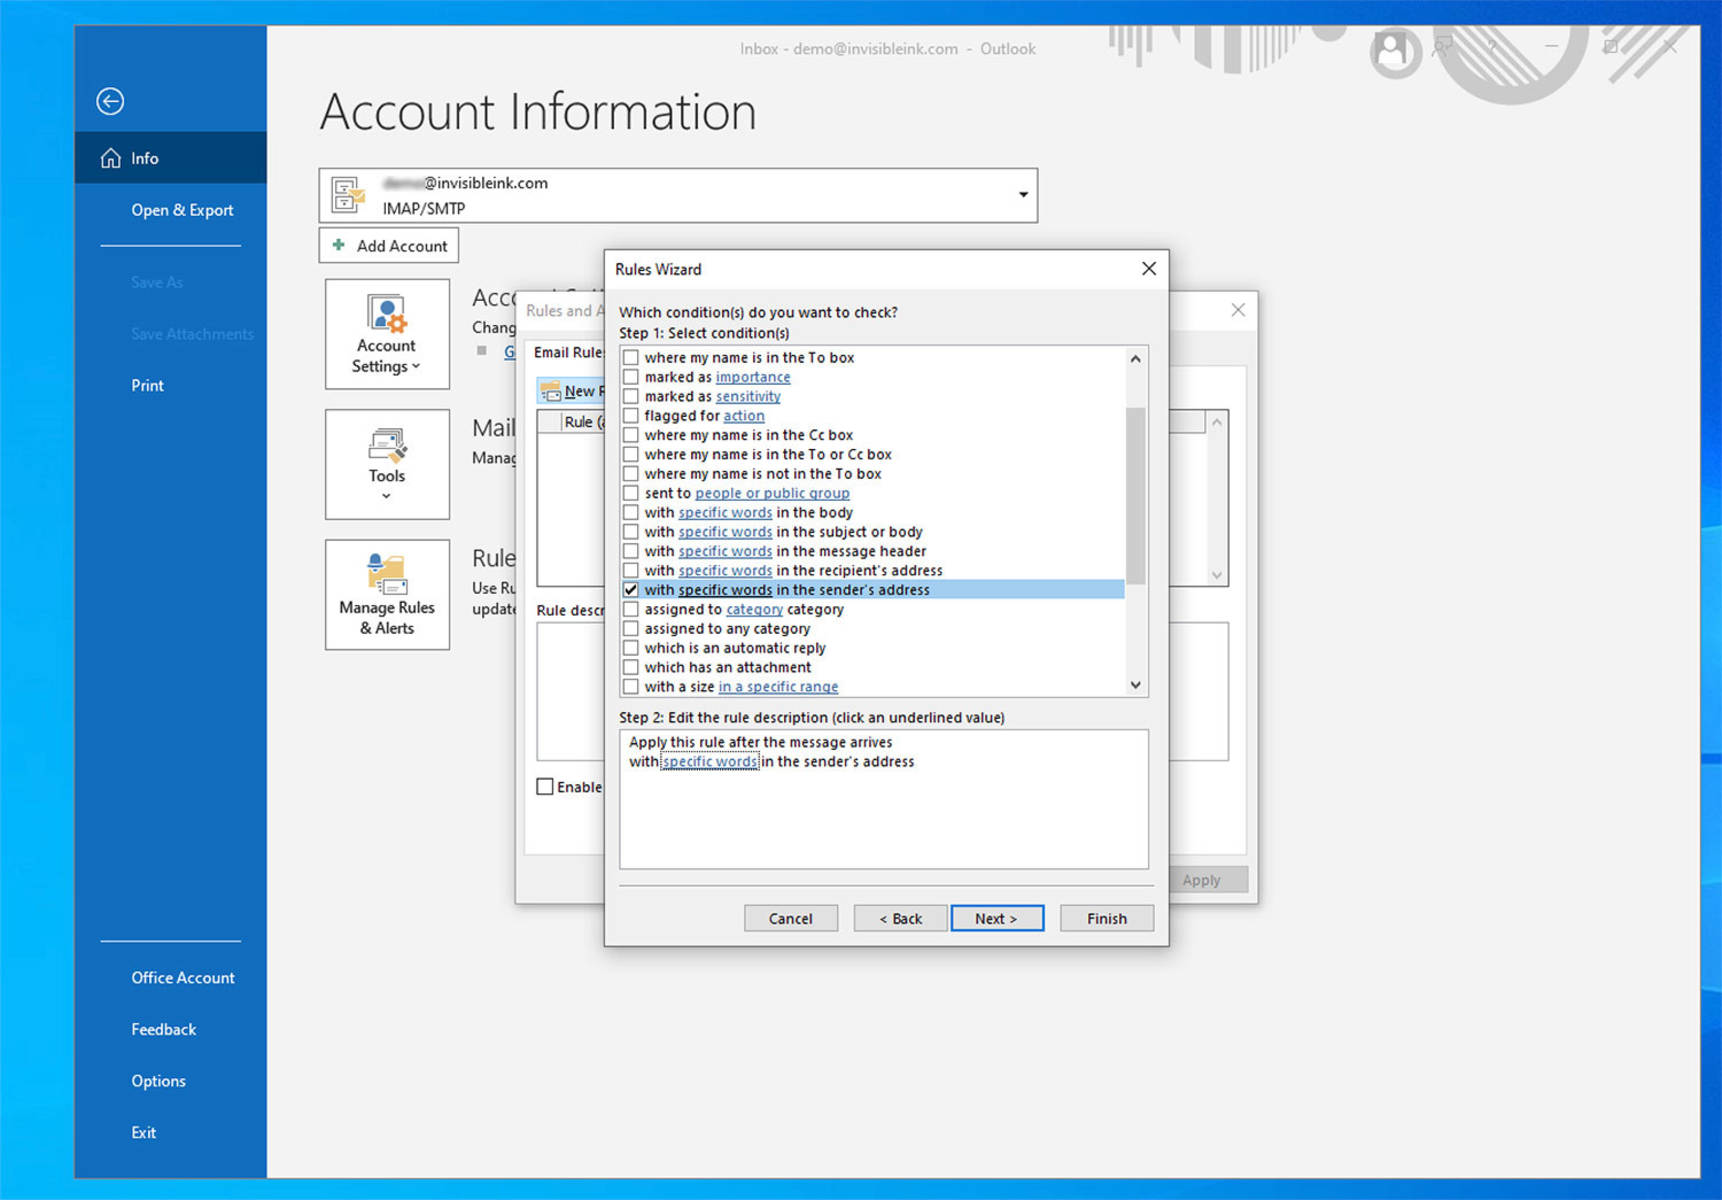Click the plus icon on Add Account
Viewport: 1722px width, 1200px height.
[339, 245]
